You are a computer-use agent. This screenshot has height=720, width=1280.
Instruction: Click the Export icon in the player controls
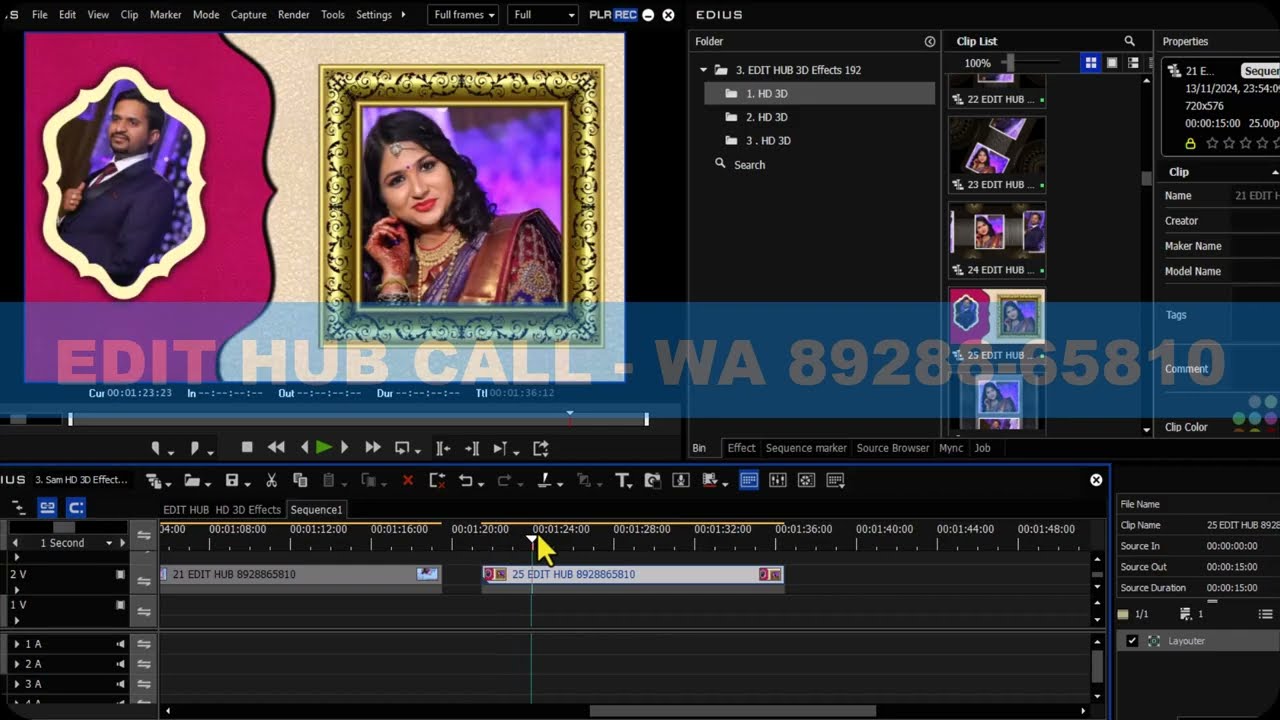tap(537, 448)
